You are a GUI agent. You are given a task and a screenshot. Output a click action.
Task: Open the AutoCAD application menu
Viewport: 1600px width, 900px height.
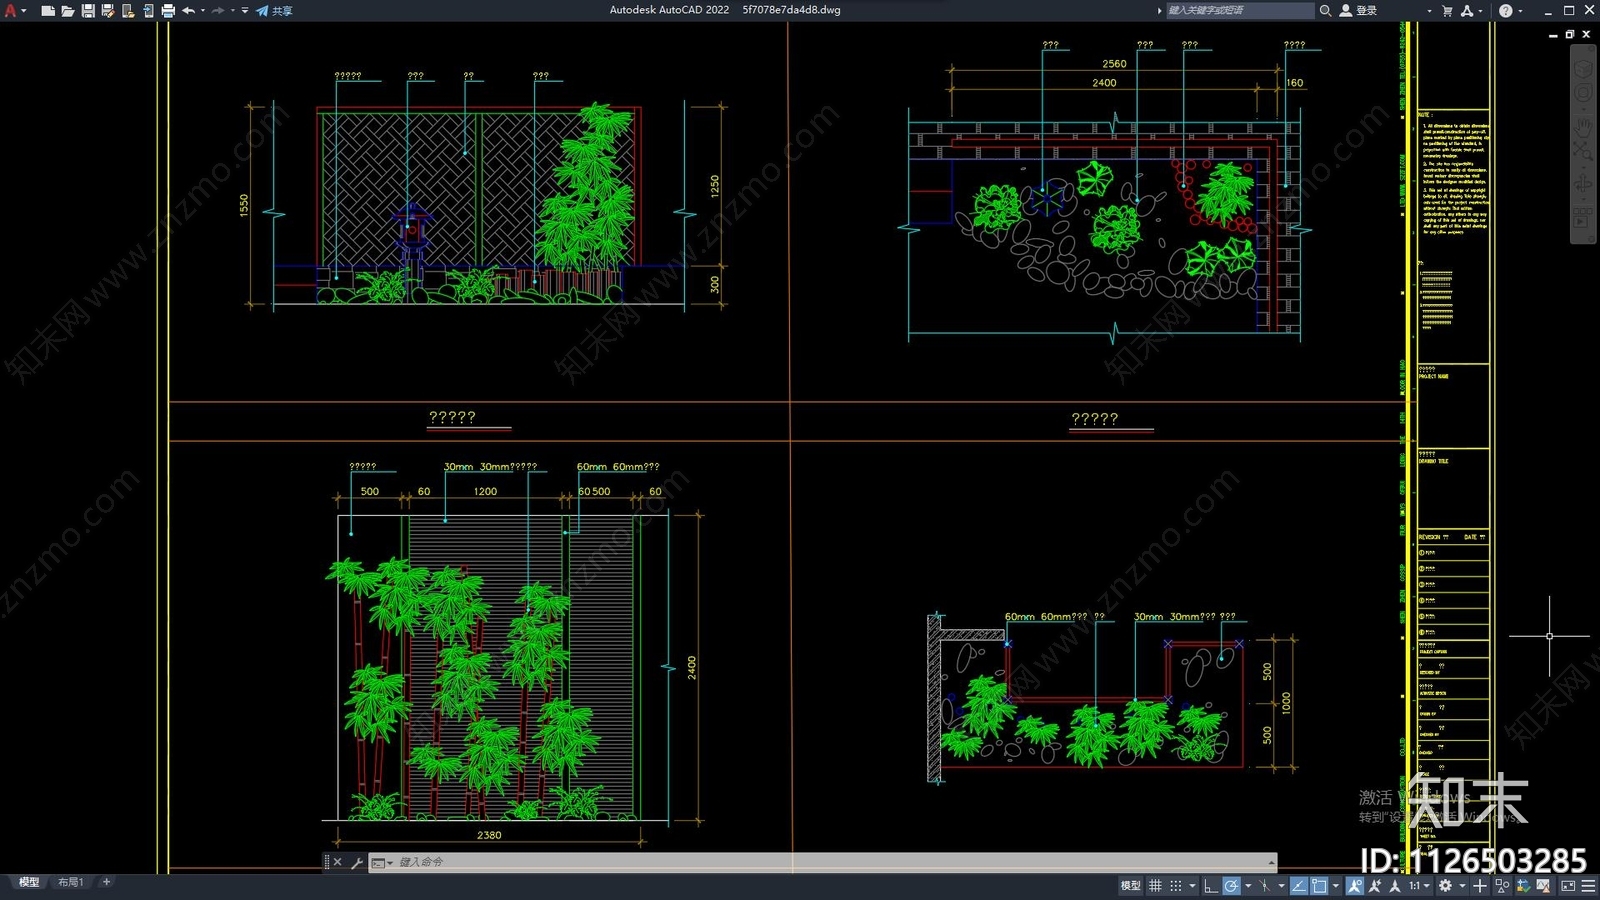coord(13,10)
